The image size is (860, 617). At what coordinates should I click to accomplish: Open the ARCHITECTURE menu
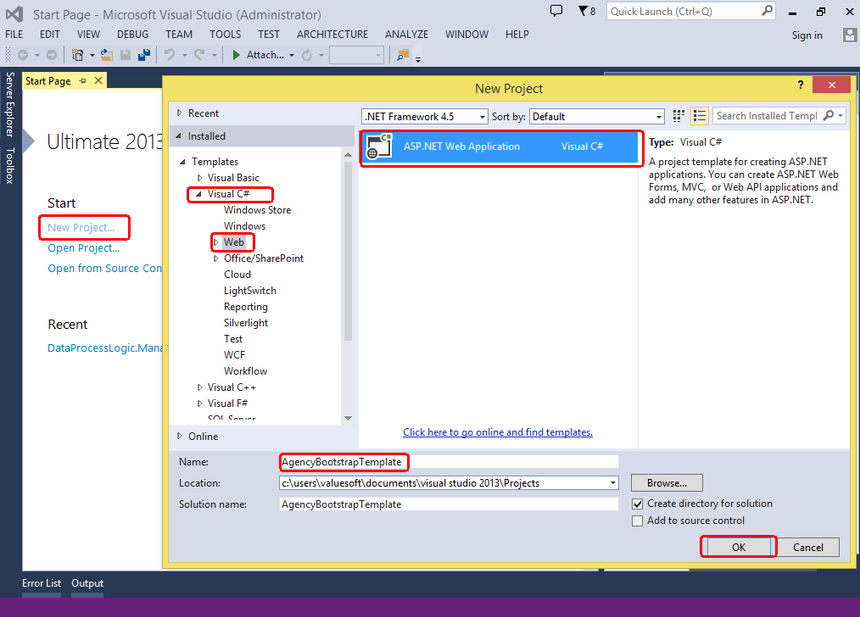pyautogui.click(x=331, y=34)
